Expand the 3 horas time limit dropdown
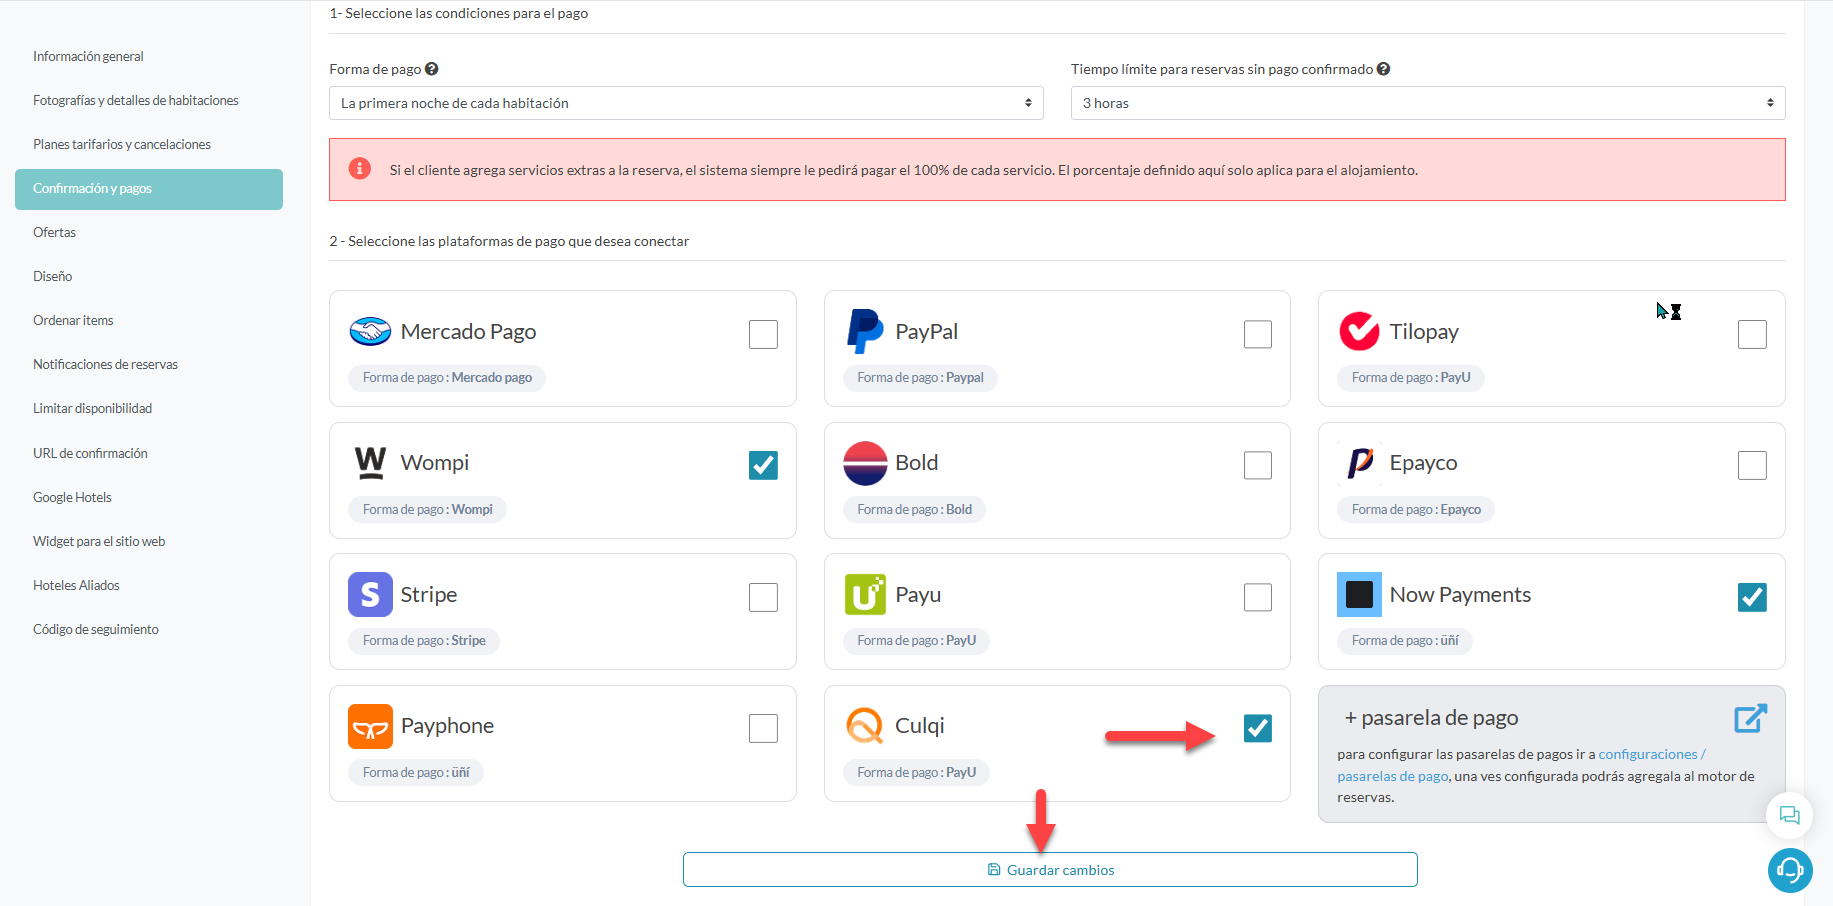This screenshot has height=906, width=1833. [x=1428, y=103]
